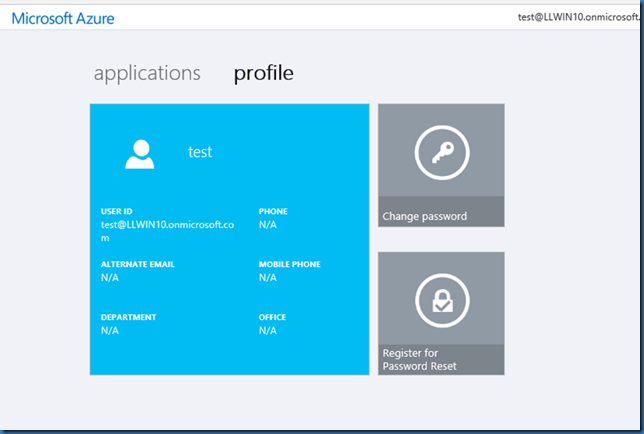Click the USER ID label
The height and width of the screenshot is (434, 644).
click(x=117, y=211)
